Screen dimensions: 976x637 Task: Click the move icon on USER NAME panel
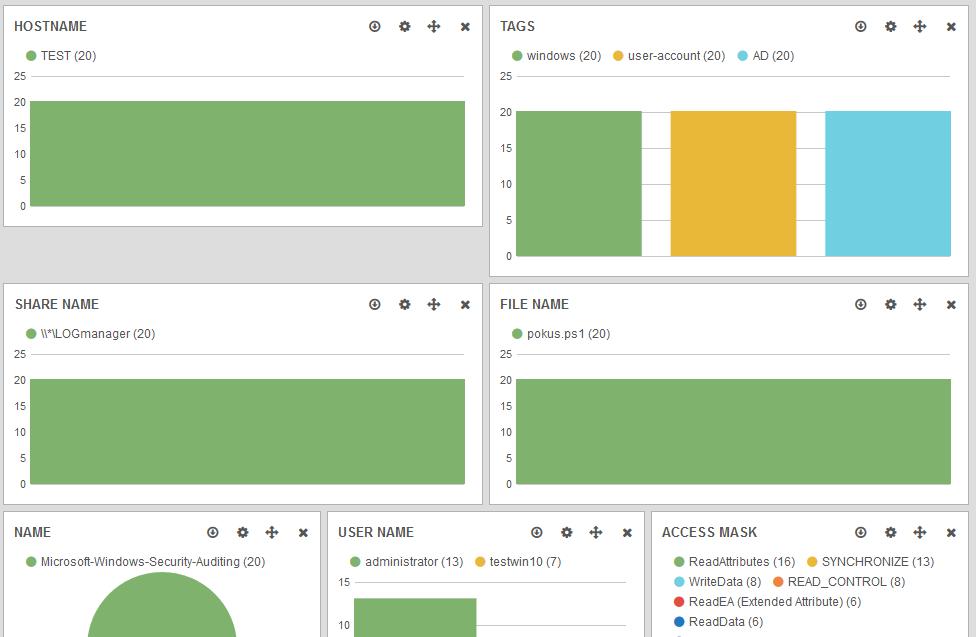[x=596, y=532]
